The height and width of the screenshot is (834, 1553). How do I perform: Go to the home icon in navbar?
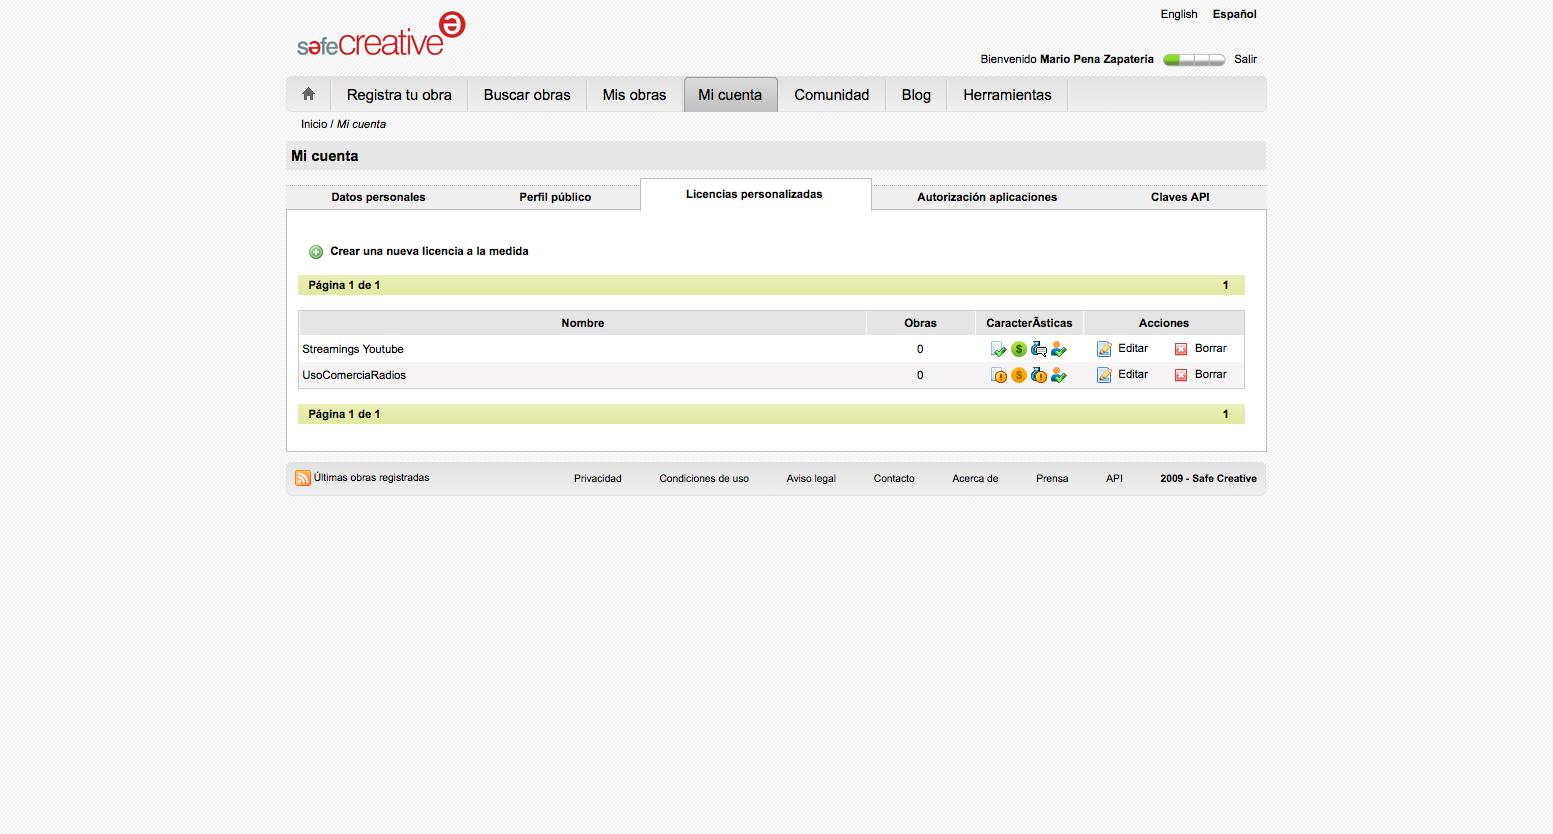tap(308, 94)
